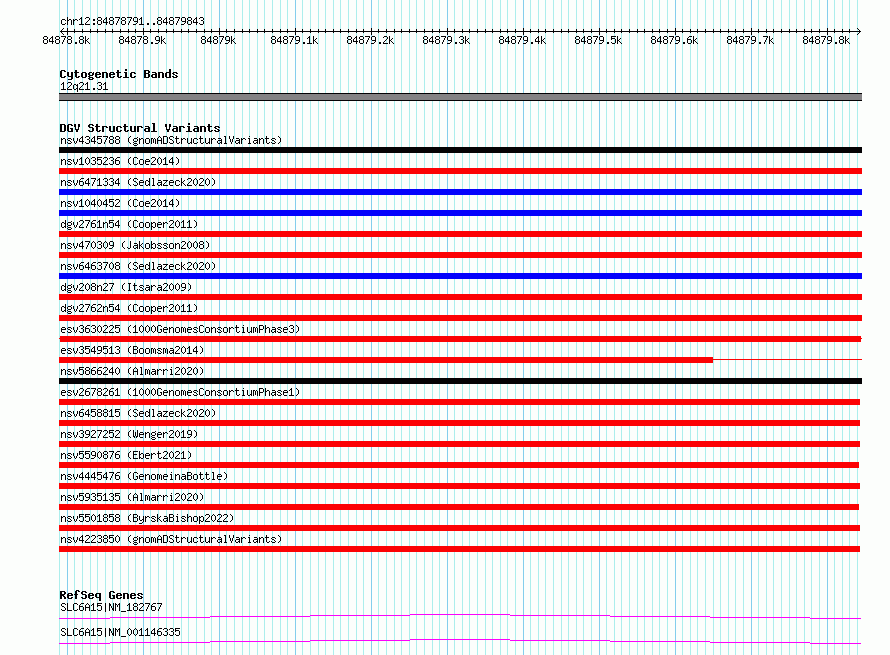
Task: Select variant nsv4223850 (gnomADStructuralVariants) label
Action: pos(171,539)
